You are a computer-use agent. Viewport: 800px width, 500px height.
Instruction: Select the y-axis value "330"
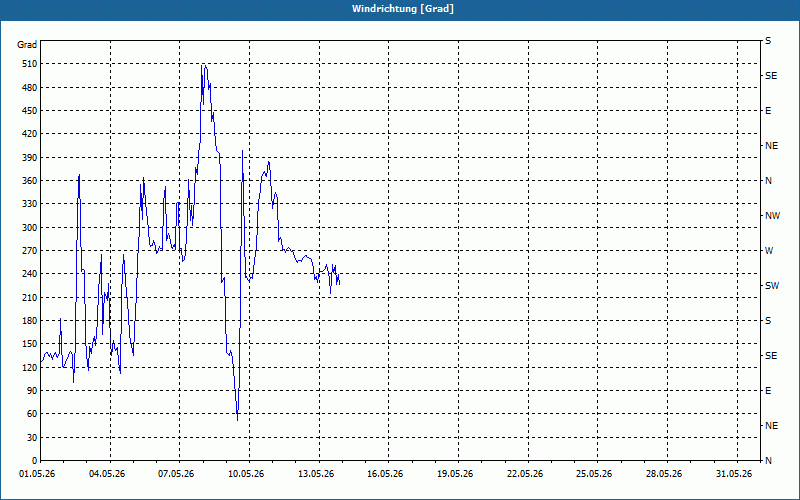click(x=29, y=204)
